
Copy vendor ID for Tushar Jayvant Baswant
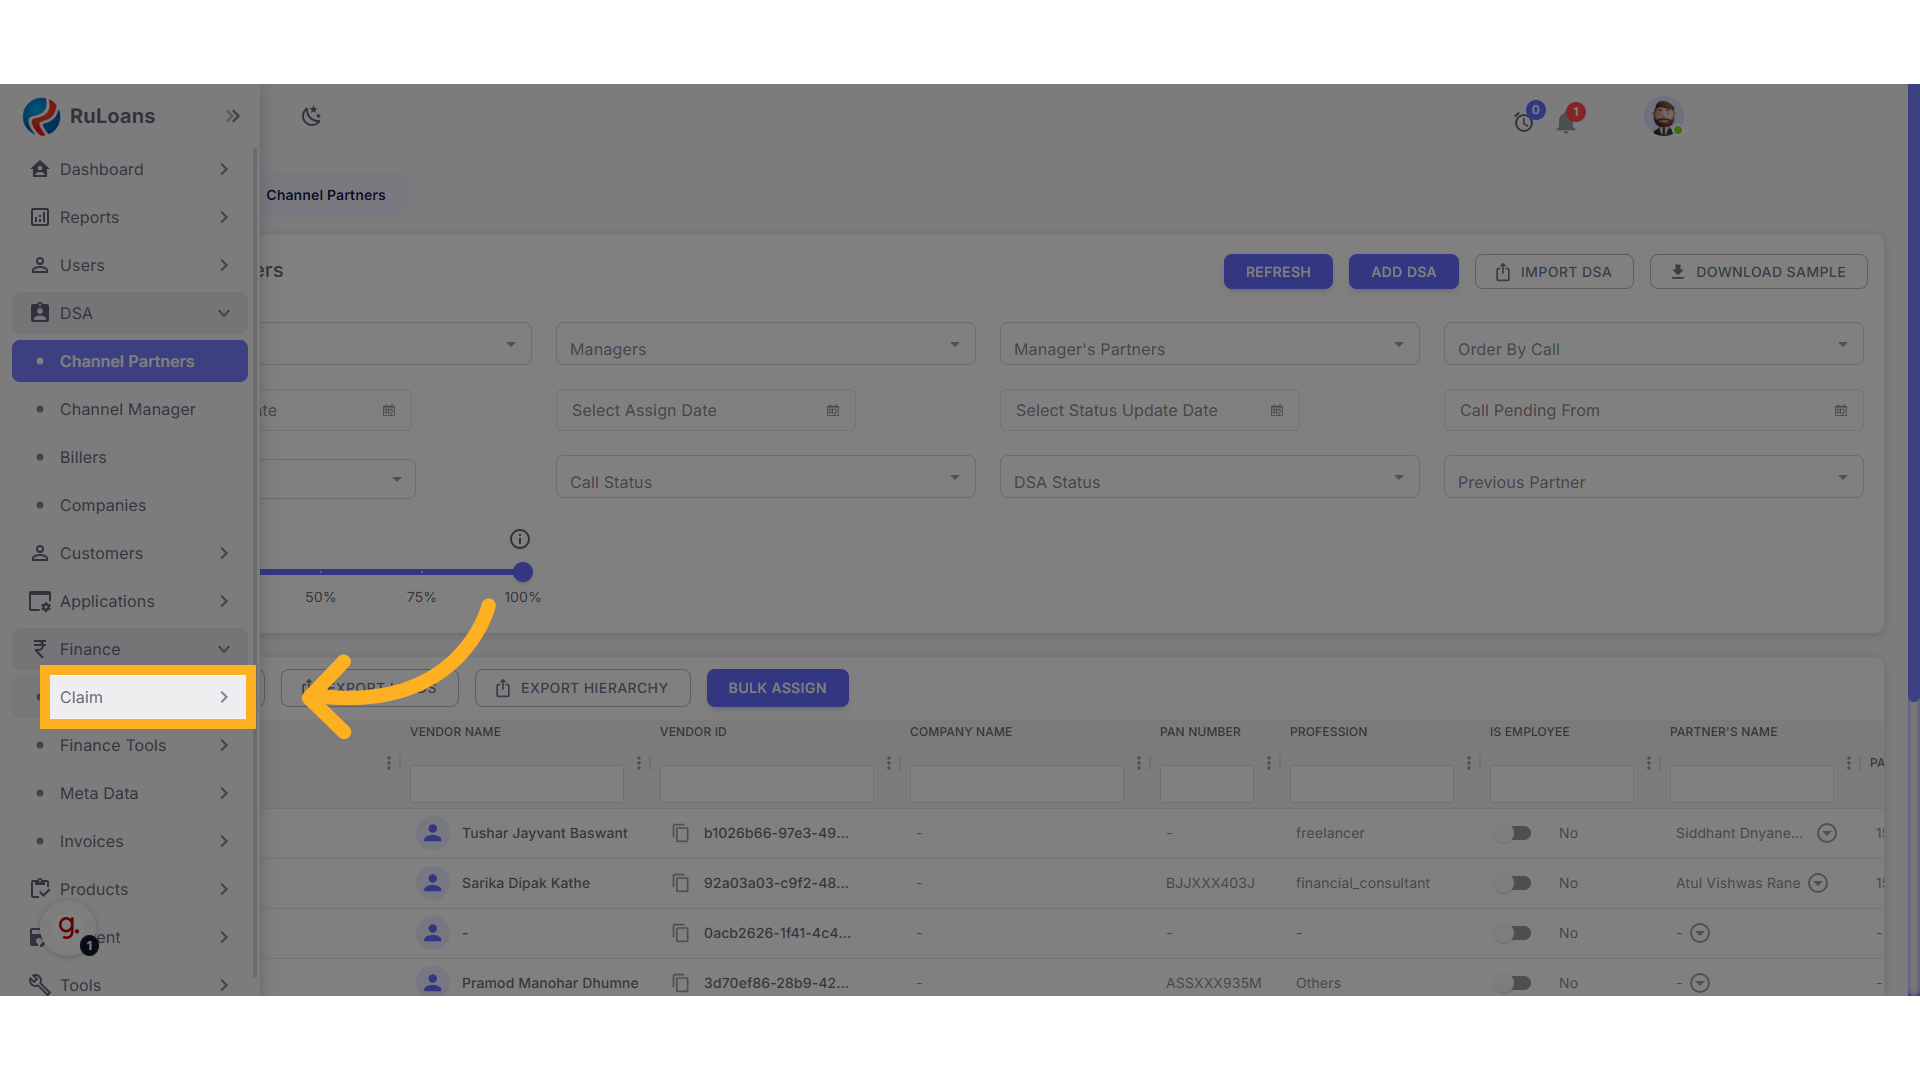681,833
